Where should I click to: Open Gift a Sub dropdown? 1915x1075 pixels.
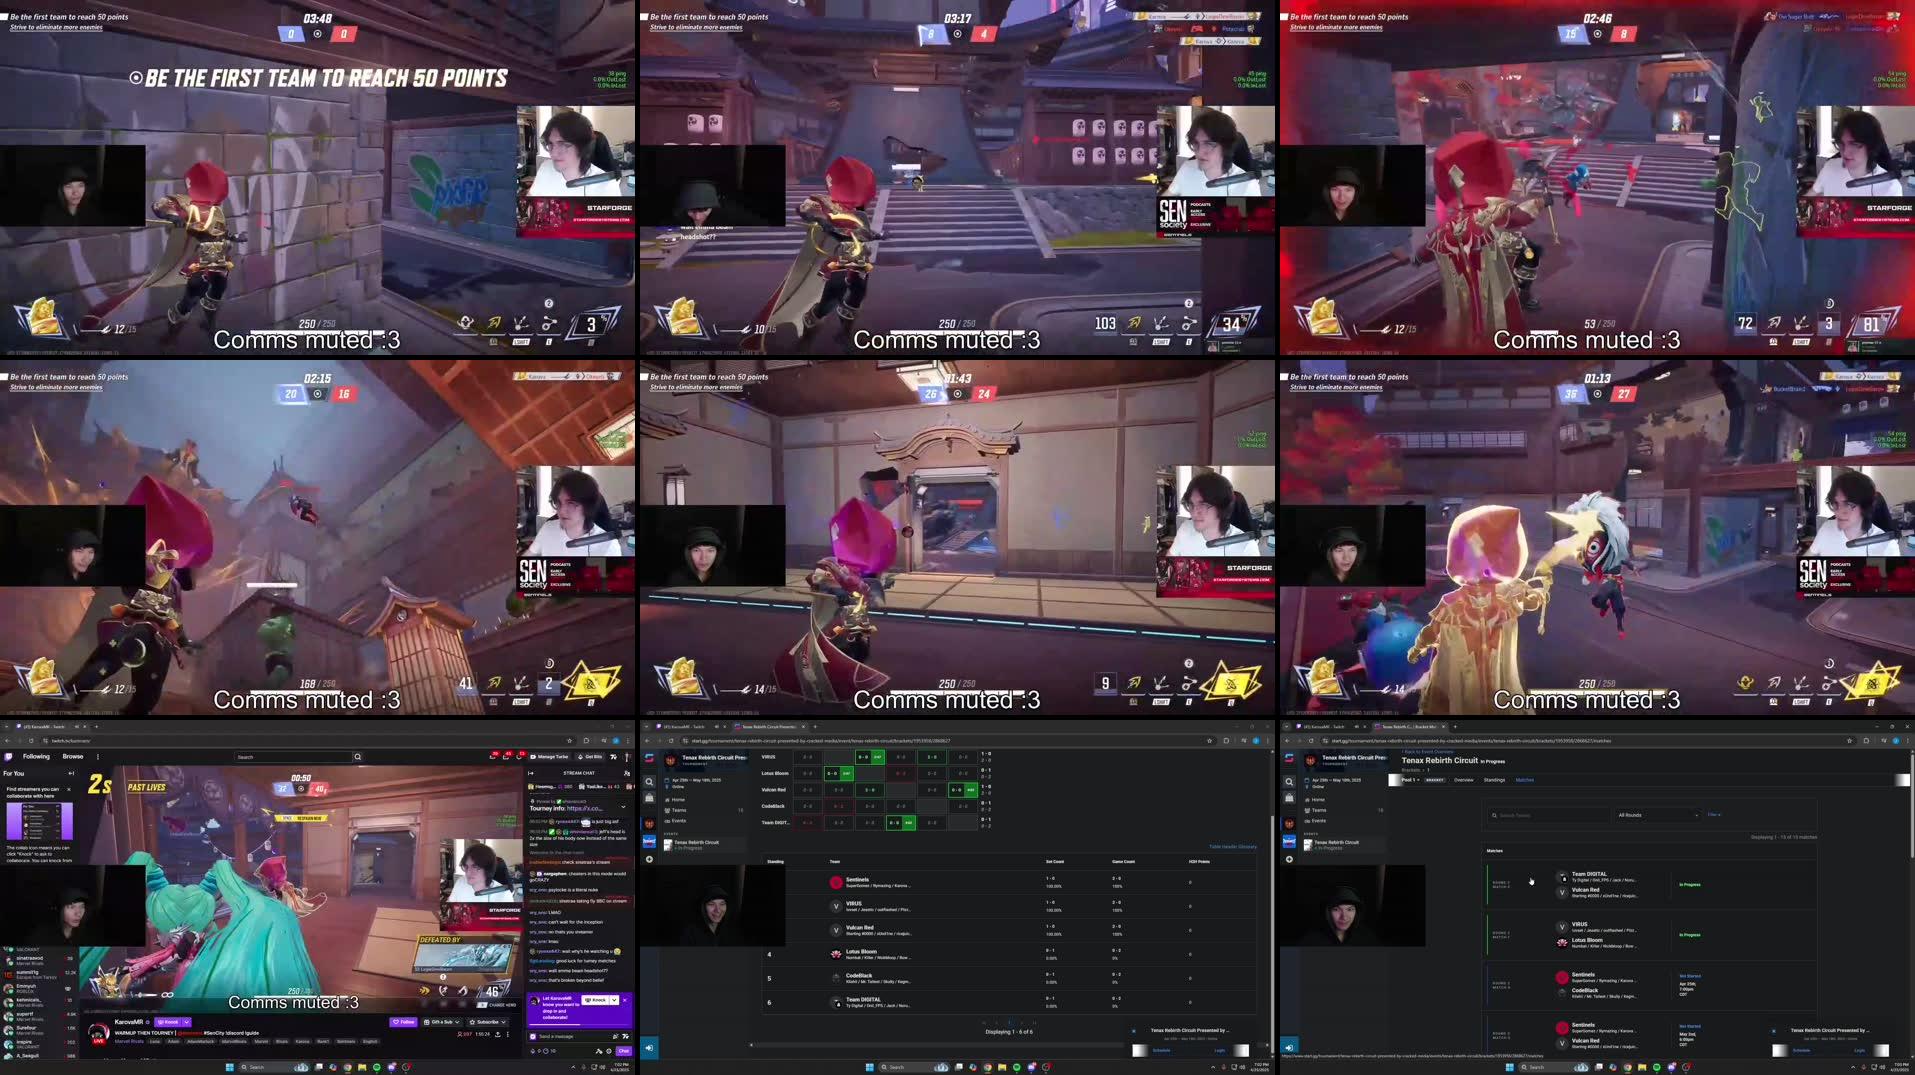pyautogui.click(x=441, y=1022)
